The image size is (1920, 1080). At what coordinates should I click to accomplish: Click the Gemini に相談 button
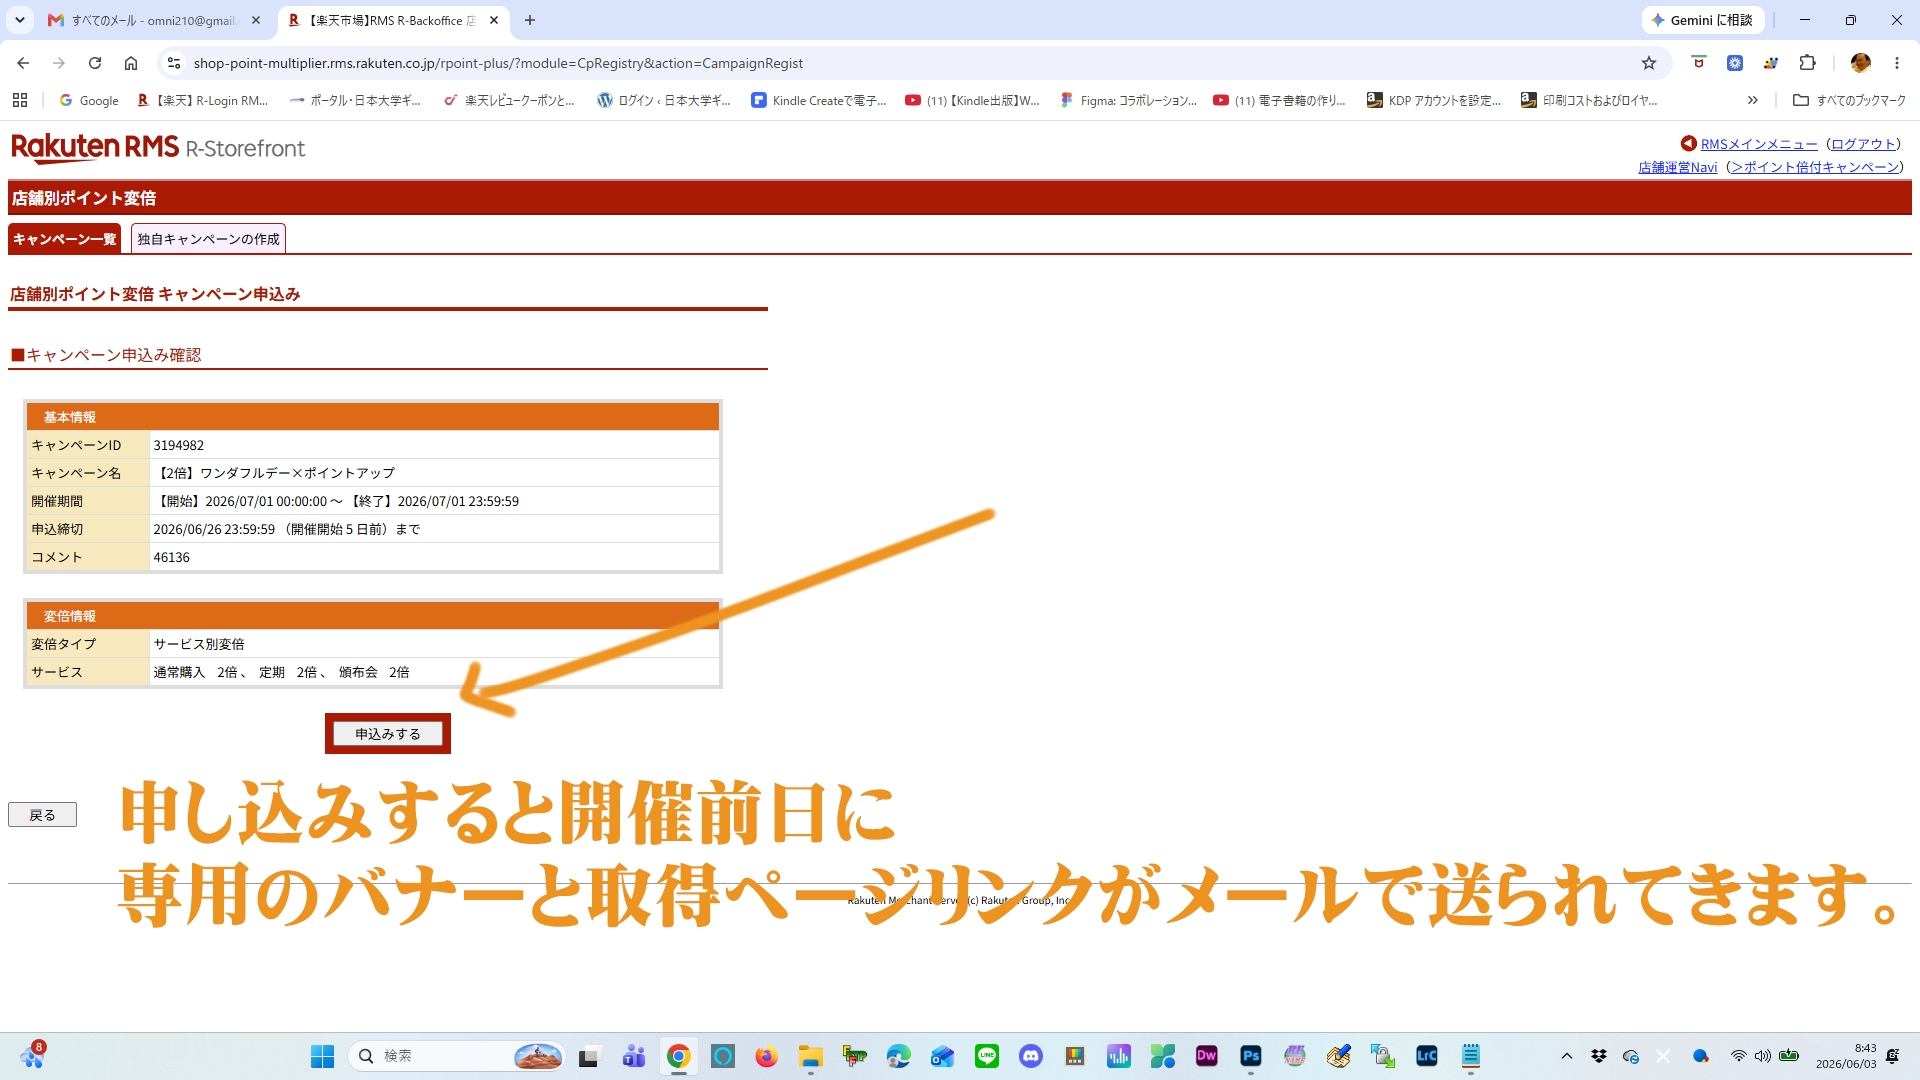click(1702, 20)
